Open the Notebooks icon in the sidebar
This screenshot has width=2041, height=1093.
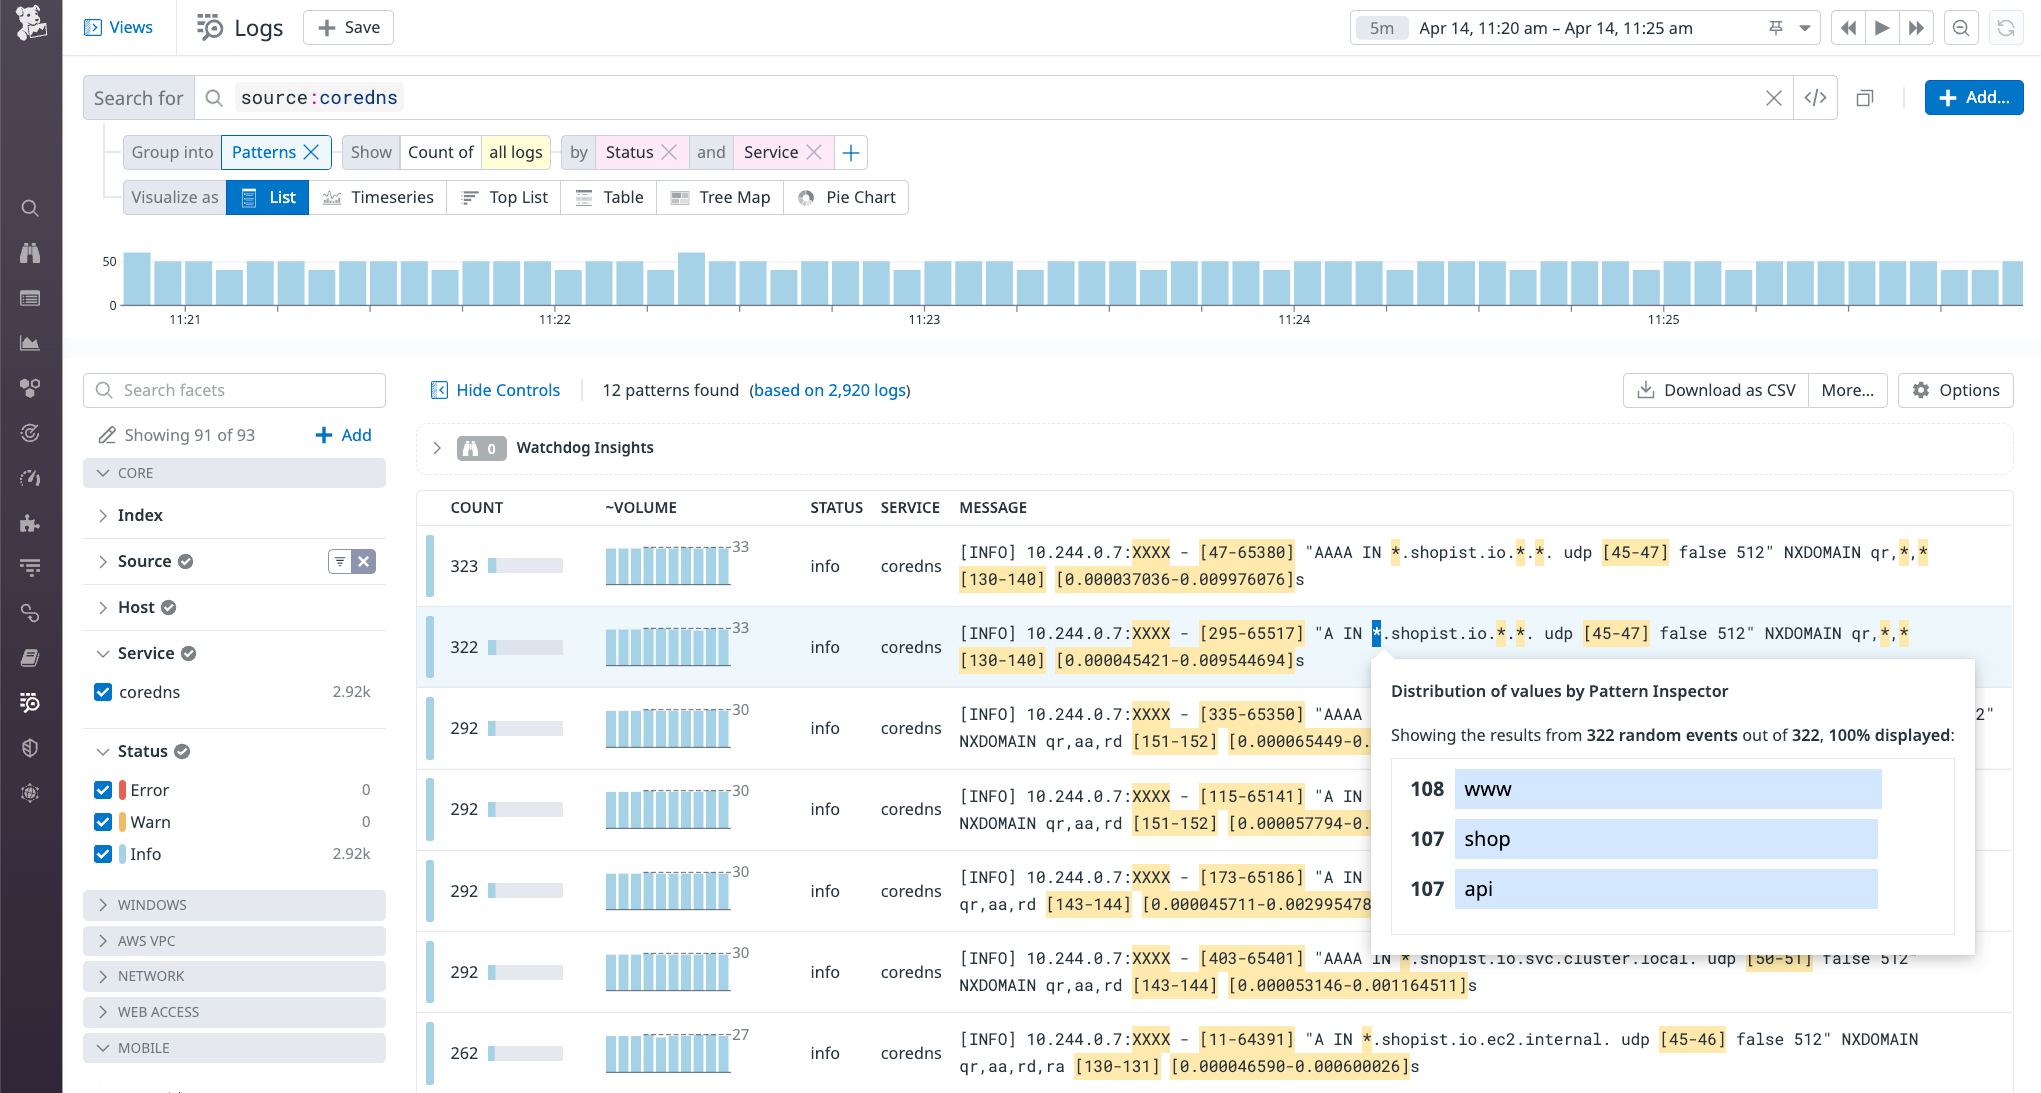click(x=30, y=657)
